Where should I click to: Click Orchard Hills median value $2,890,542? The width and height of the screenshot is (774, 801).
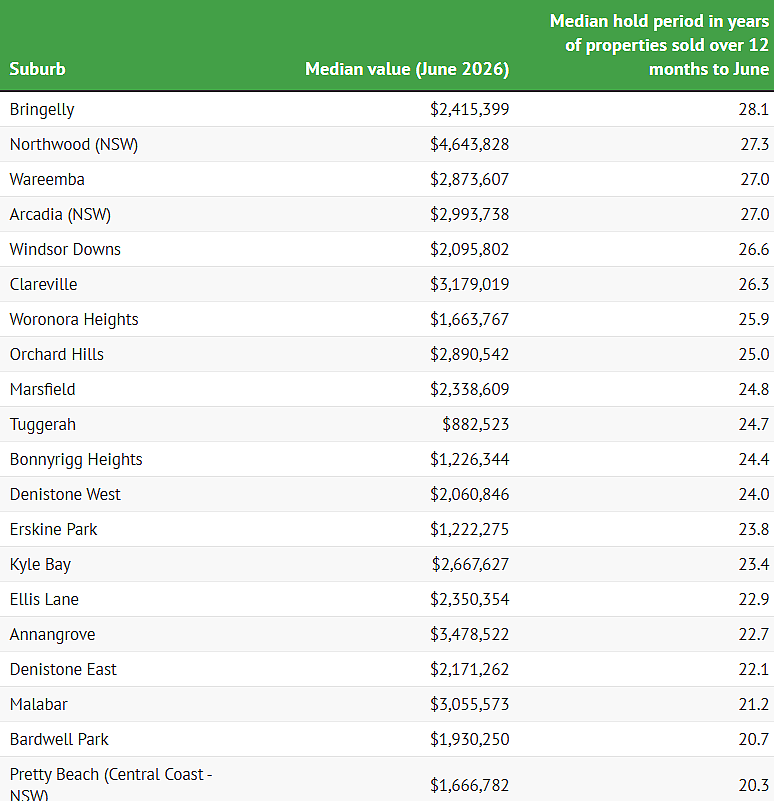[x=470, y=355]
